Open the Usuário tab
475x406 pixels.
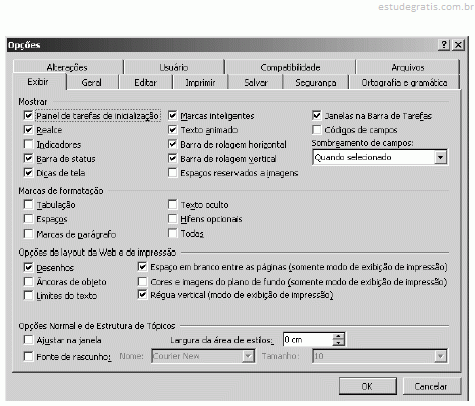(174, 67)
